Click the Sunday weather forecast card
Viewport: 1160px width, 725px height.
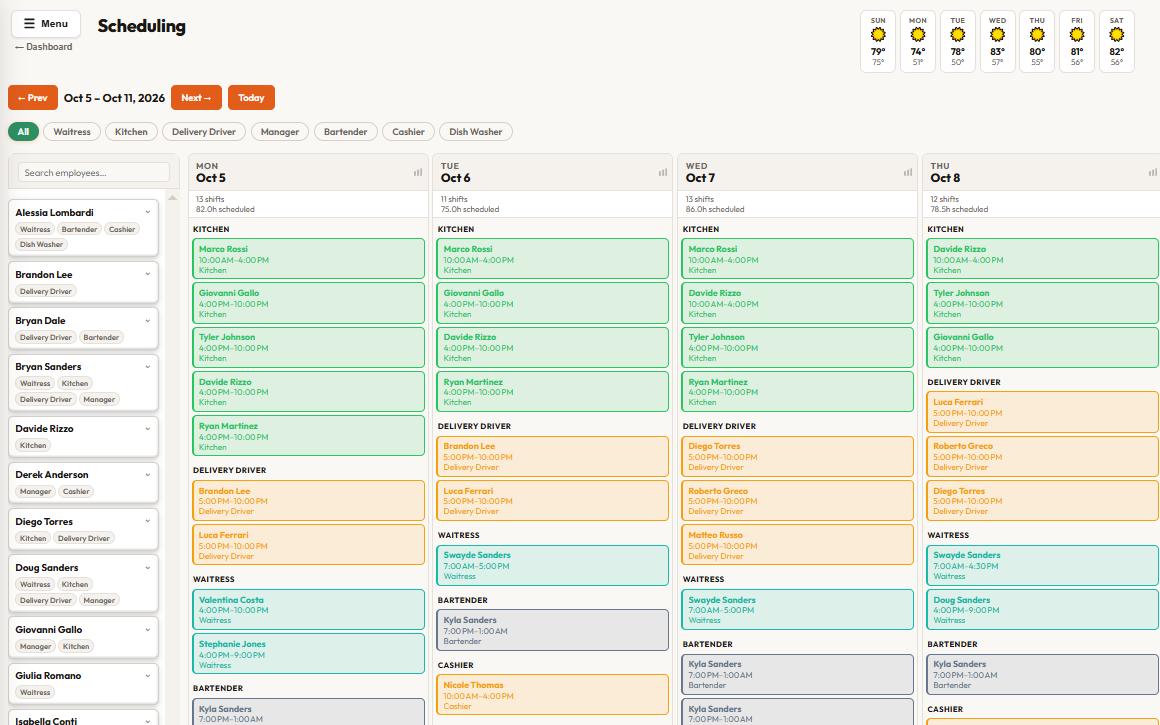point(878,41)
